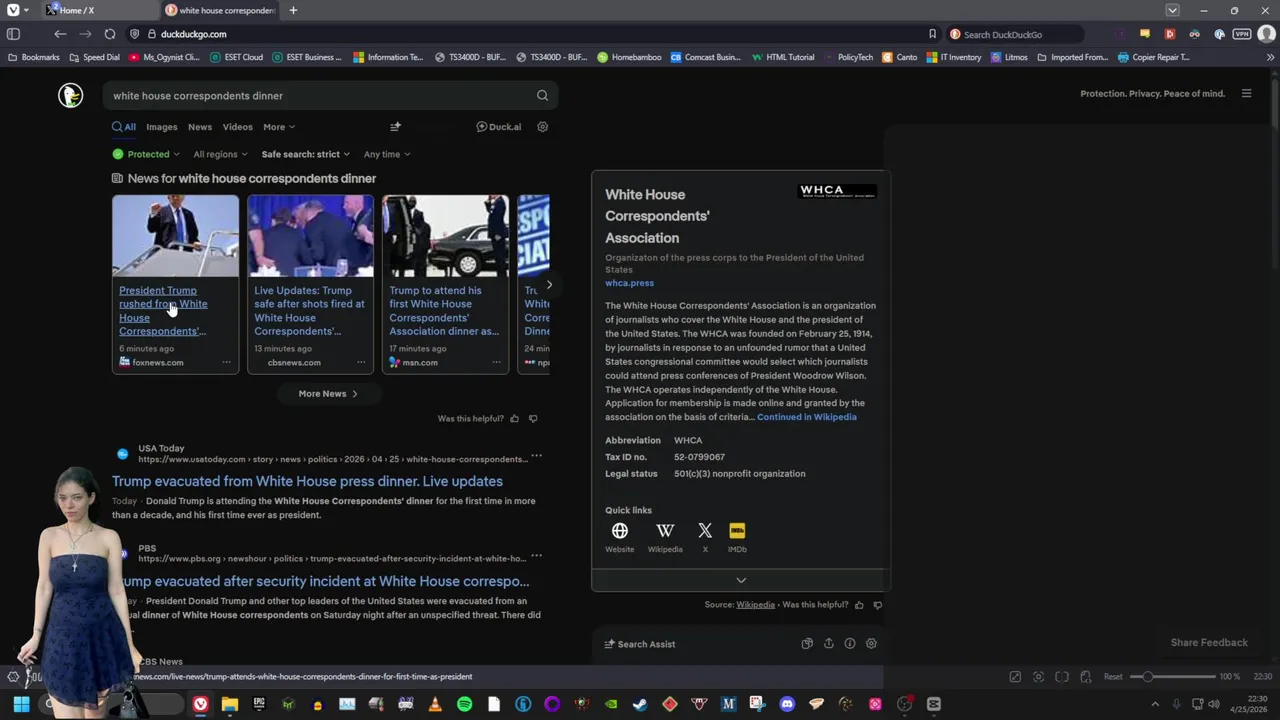
Task: Bookmark this page icon in address bar
Action: point(932,34)
